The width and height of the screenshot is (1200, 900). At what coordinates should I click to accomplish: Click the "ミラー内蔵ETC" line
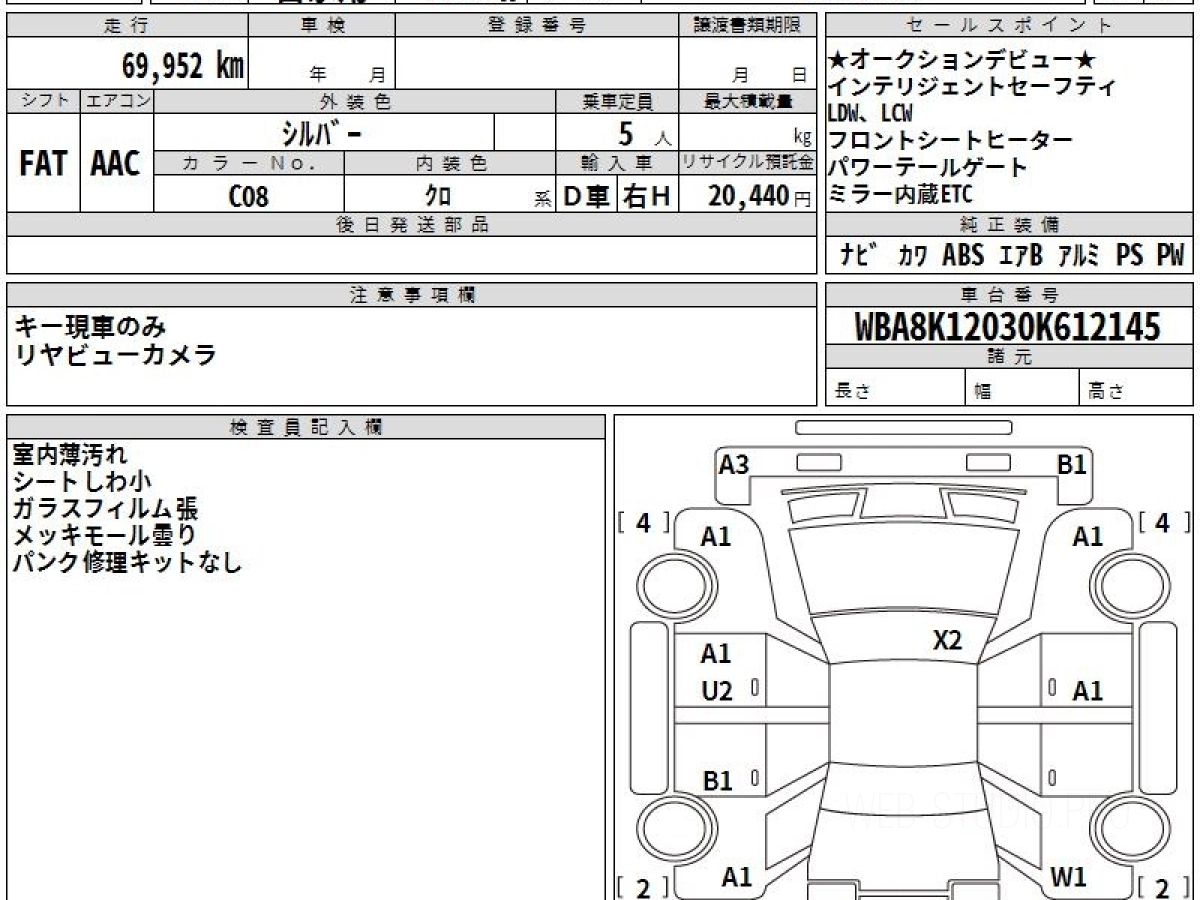900,195
